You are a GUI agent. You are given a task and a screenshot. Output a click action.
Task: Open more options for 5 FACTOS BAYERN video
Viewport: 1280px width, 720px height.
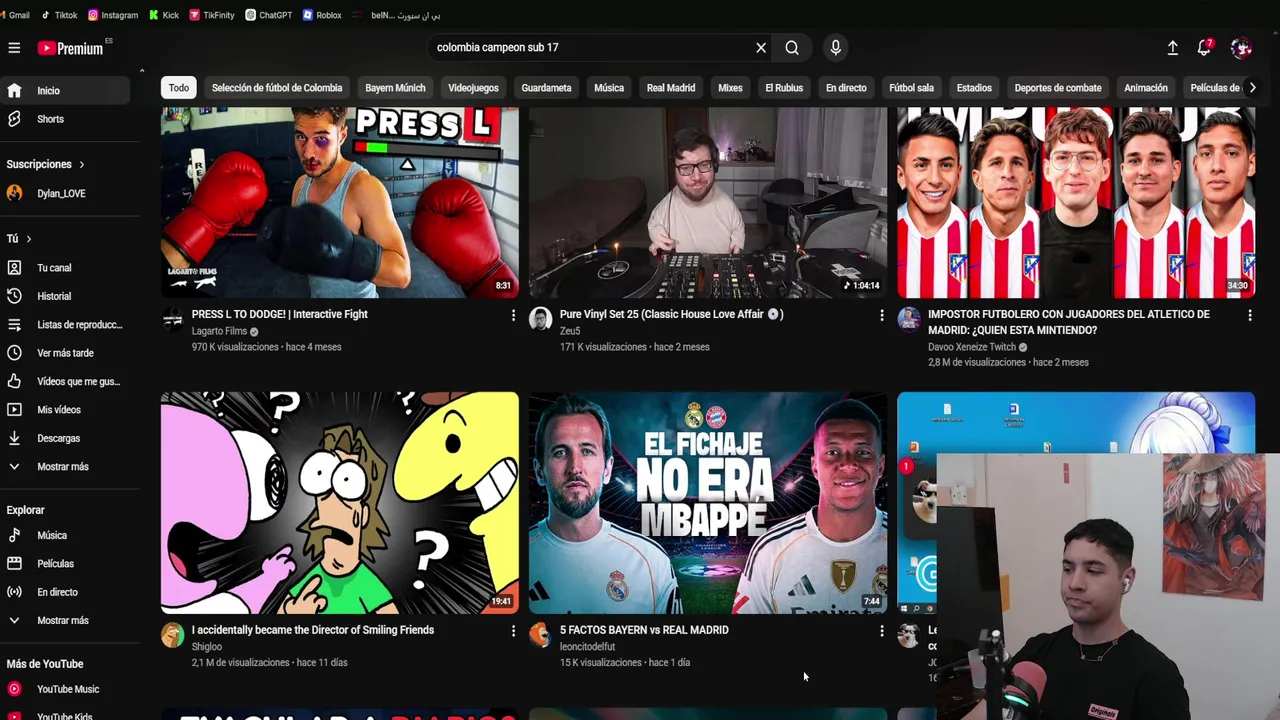click(881, 631)
